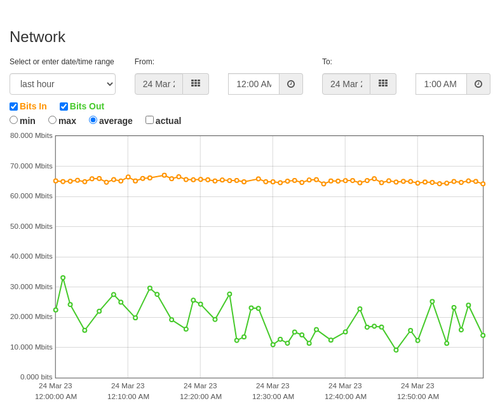Click the '0.000 bits' axis label

click(x=36, y=377)
